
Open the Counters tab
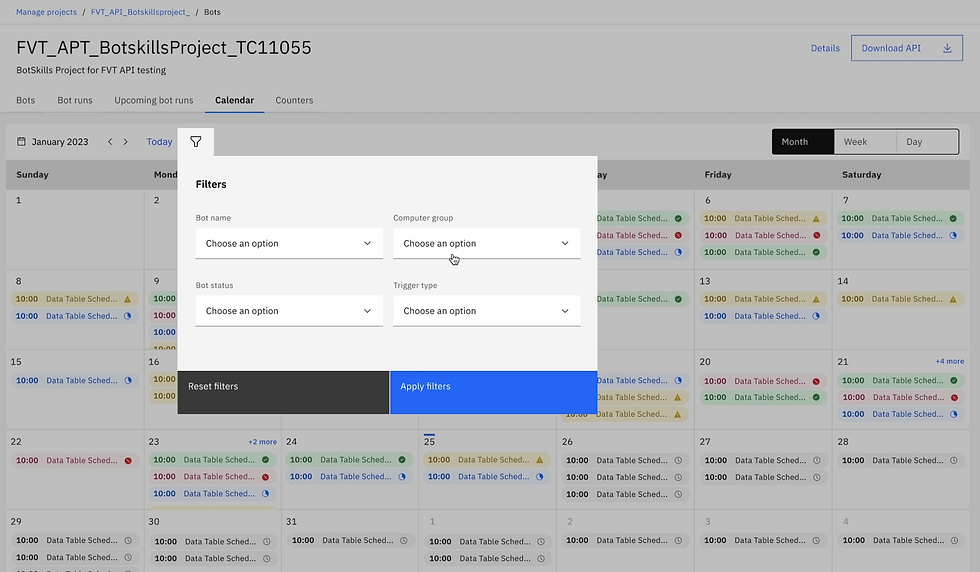tap(294, 100)
